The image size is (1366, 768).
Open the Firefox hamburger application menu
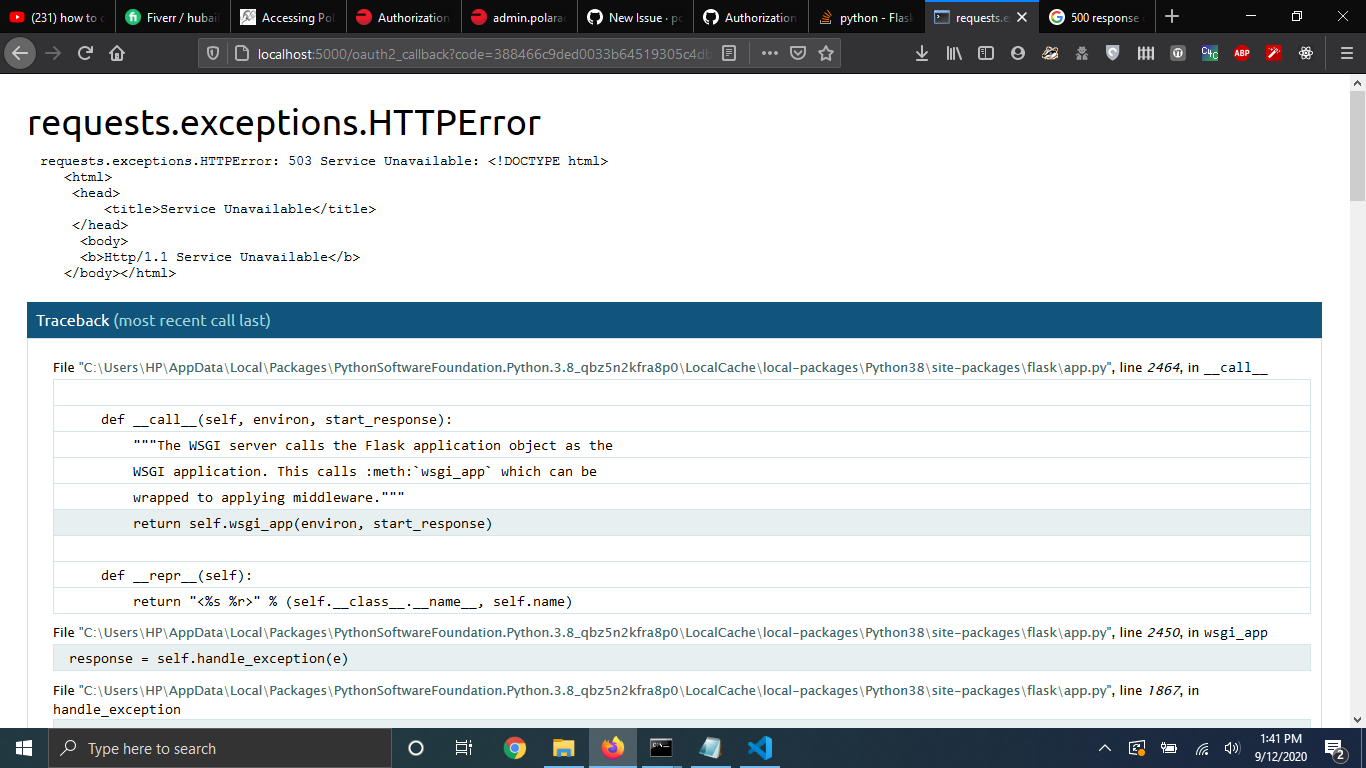pos(1346,54)
